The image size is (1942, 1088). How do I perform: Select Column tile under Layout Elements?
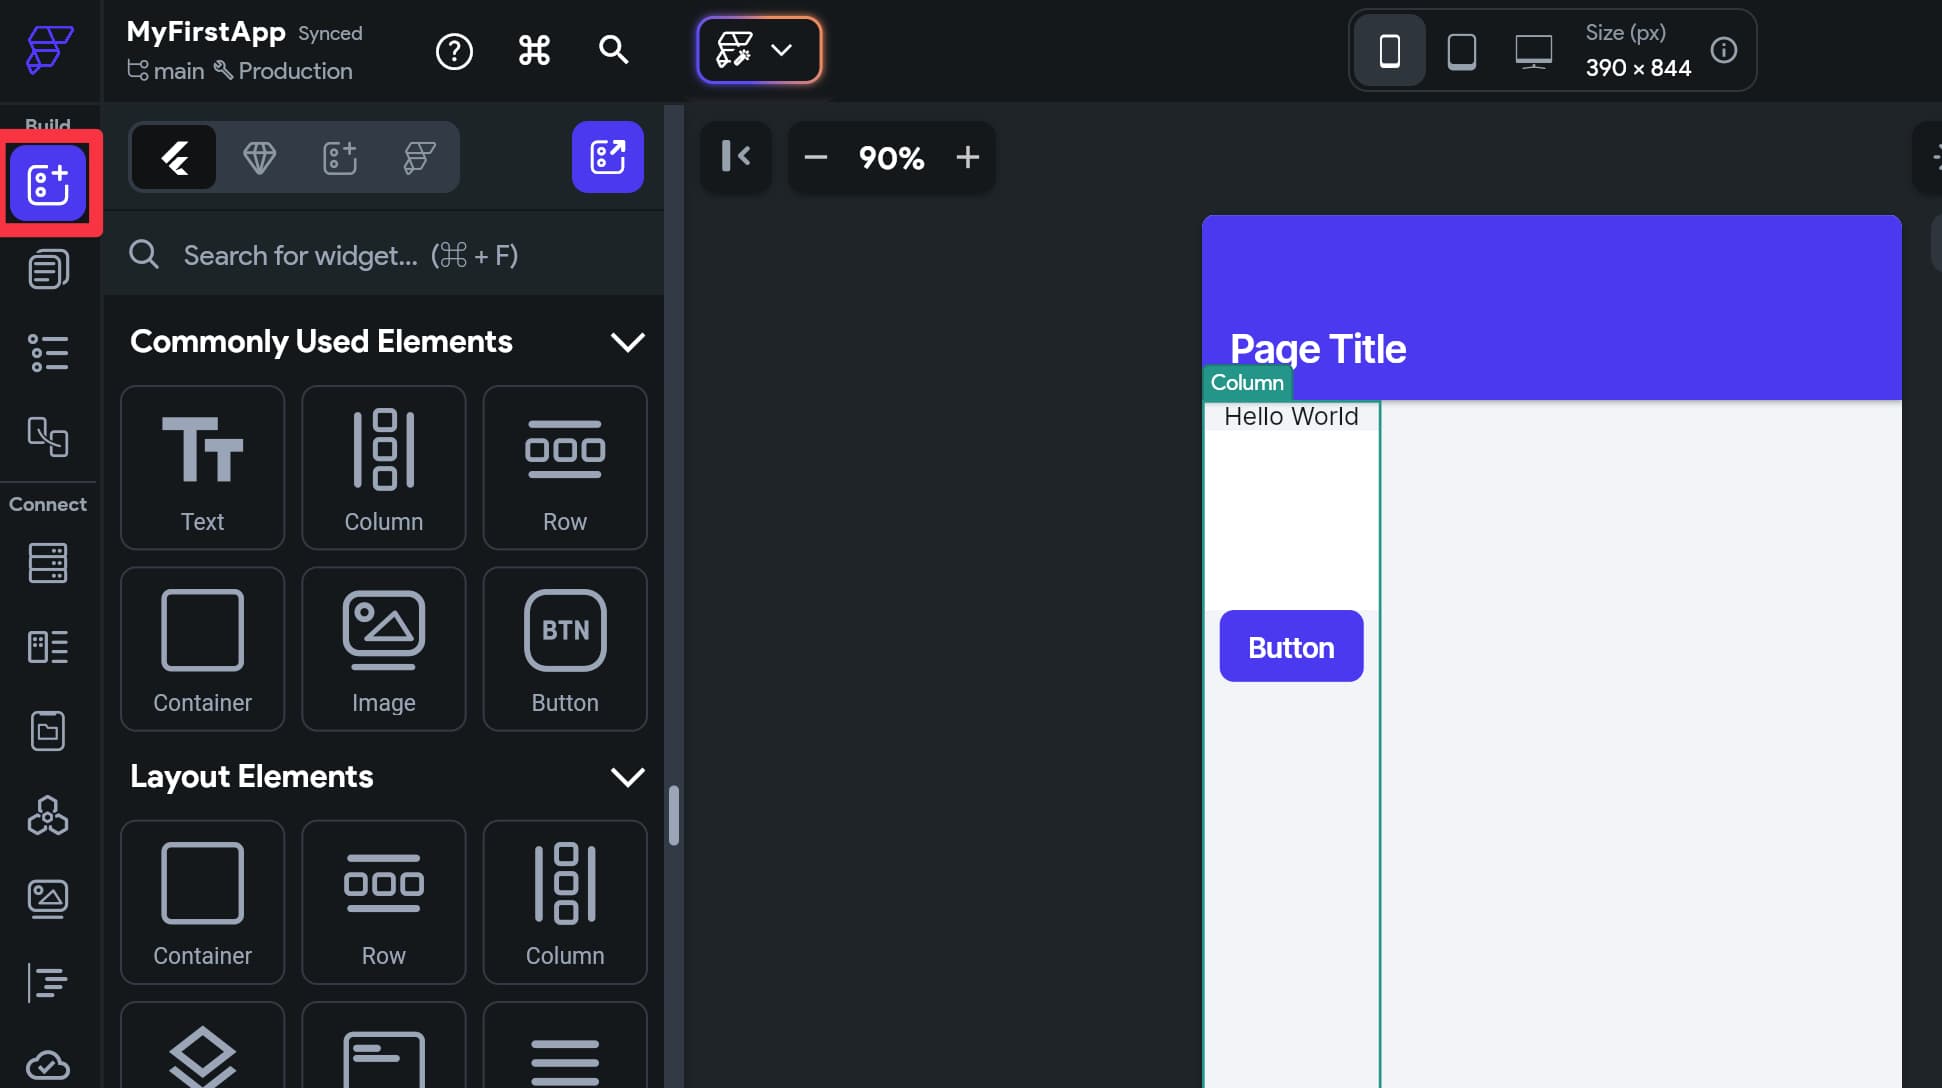click(x=564, y=902)
